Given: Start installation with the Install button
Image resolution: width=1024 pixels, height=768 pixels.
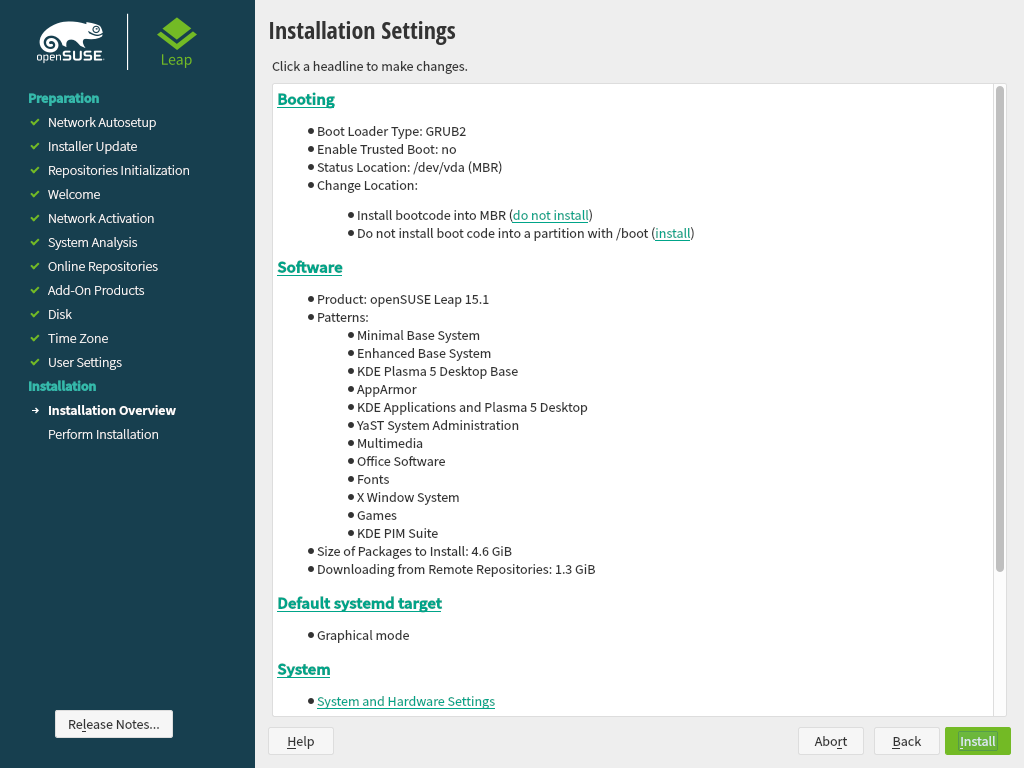Looking at the screenshot, I should 978,741.
